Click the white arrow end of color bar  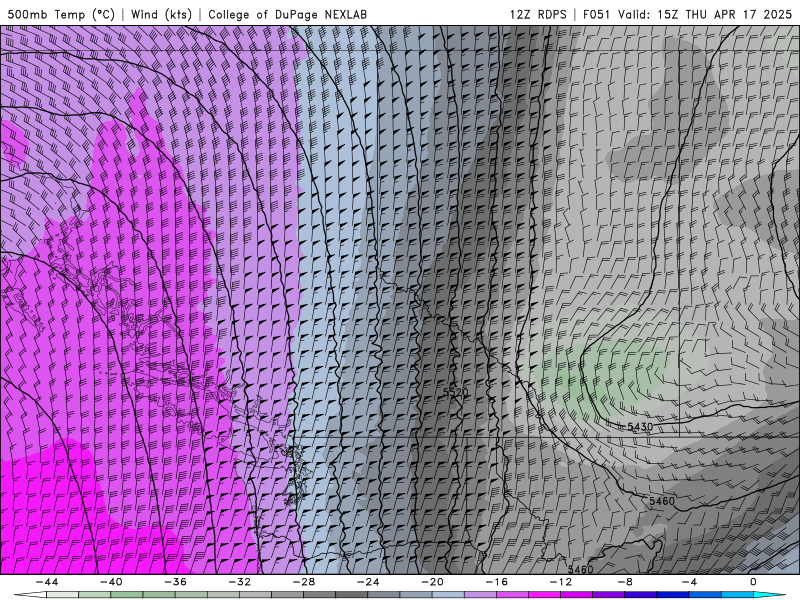click(x=30, y=595)
